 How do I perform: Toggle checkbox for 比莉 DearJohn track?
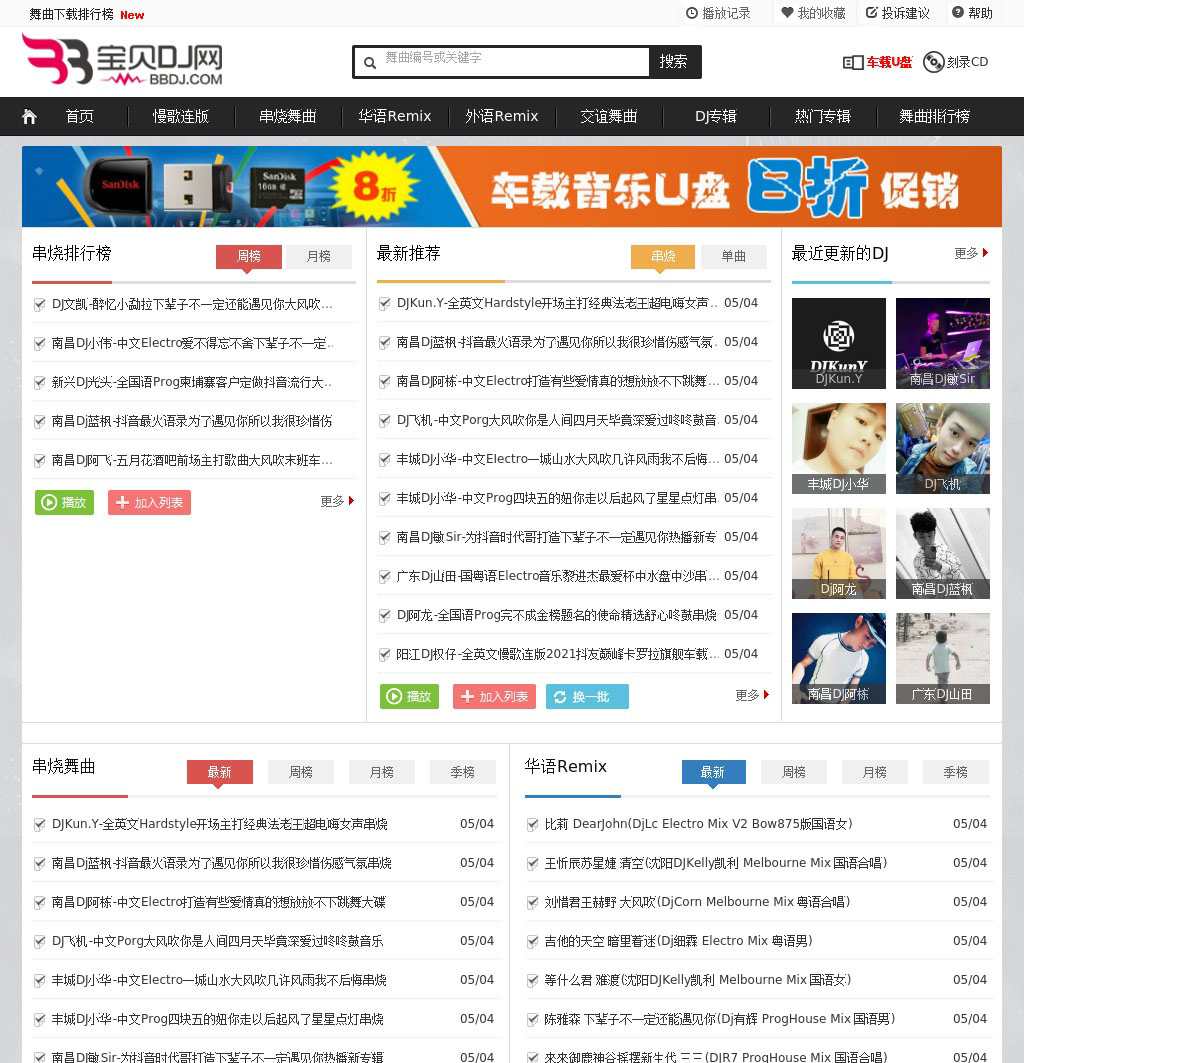point(533,825)
